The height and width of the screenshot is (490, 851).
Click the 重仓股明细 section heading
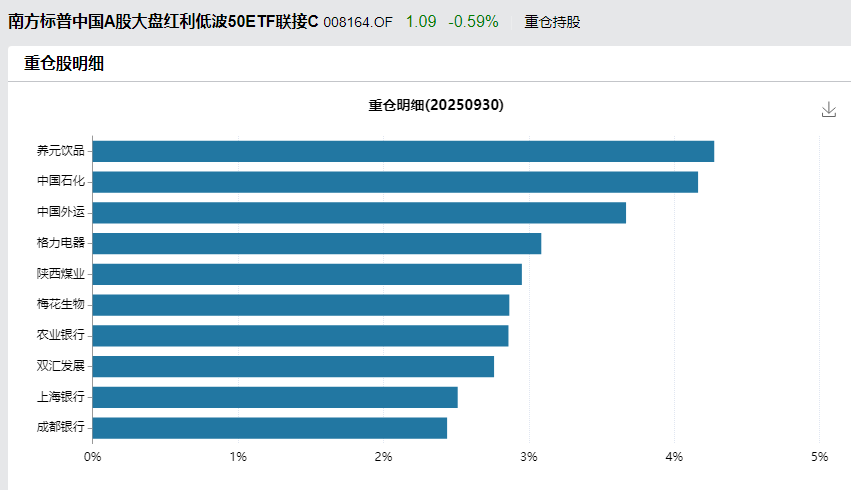pyautogui.click(x=63, y=63)
